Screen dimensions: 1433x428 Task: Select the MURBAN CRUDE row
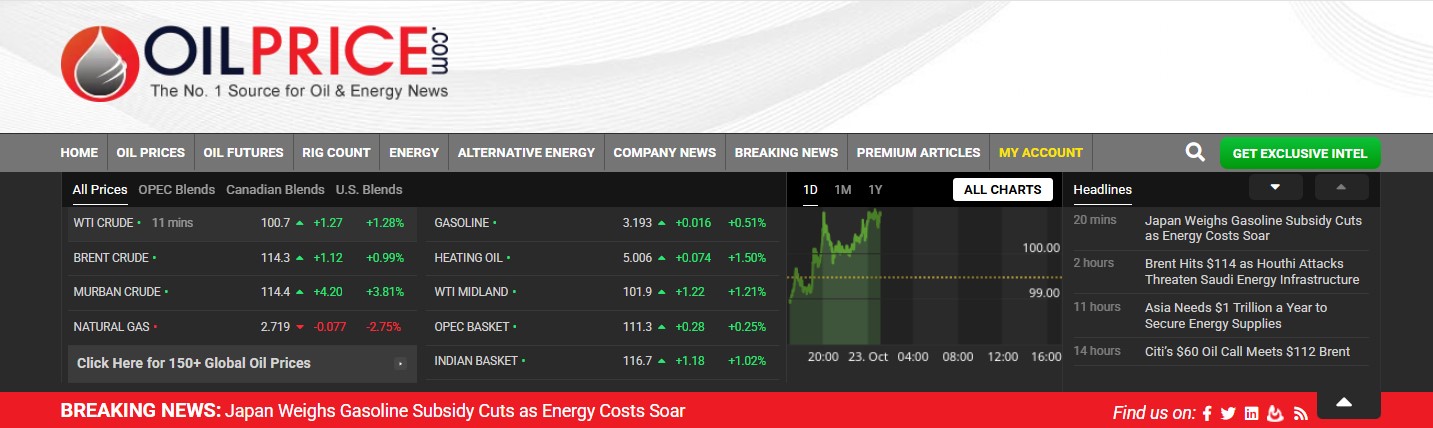[x=242, y=292]
